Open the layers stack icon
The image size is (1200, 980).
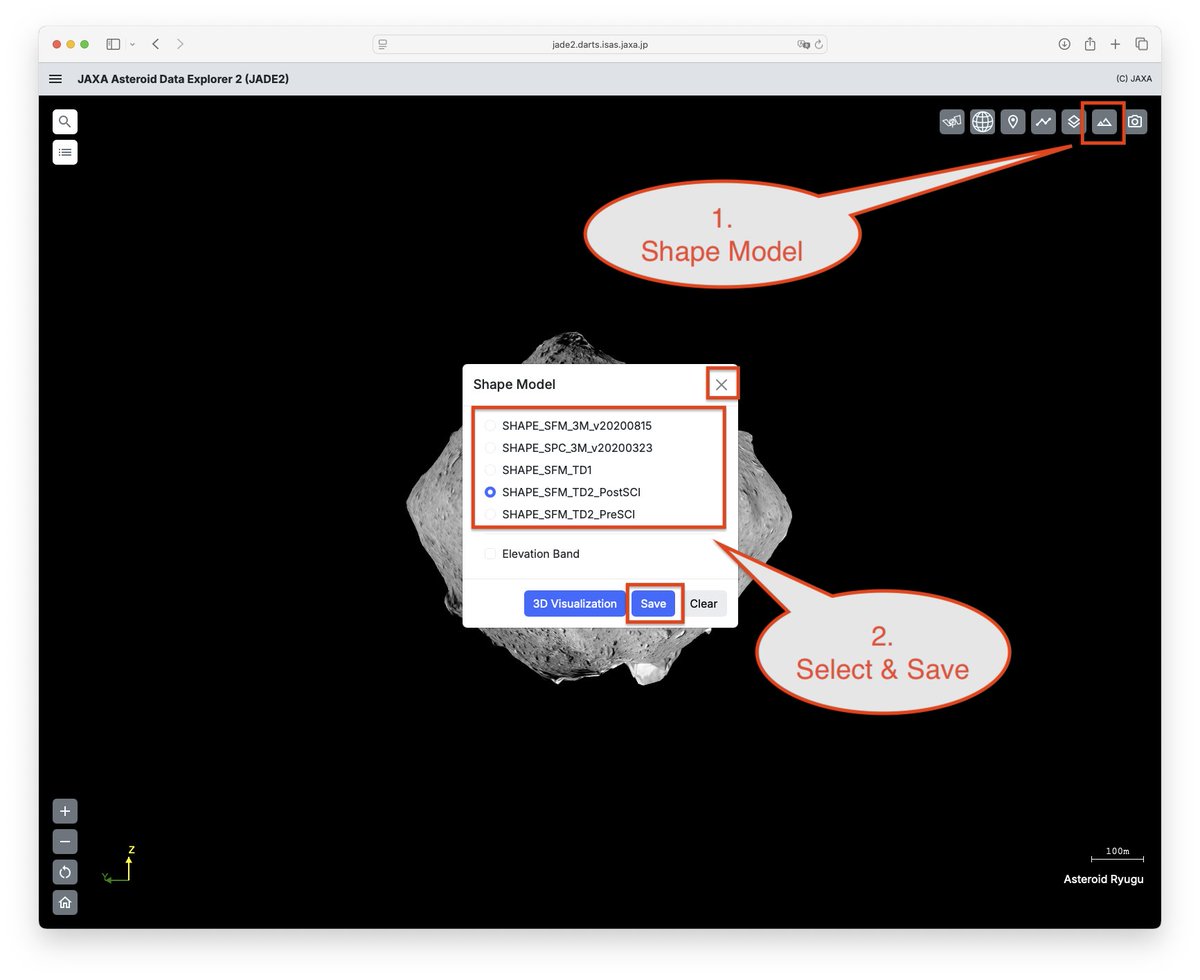(1073, 122)
